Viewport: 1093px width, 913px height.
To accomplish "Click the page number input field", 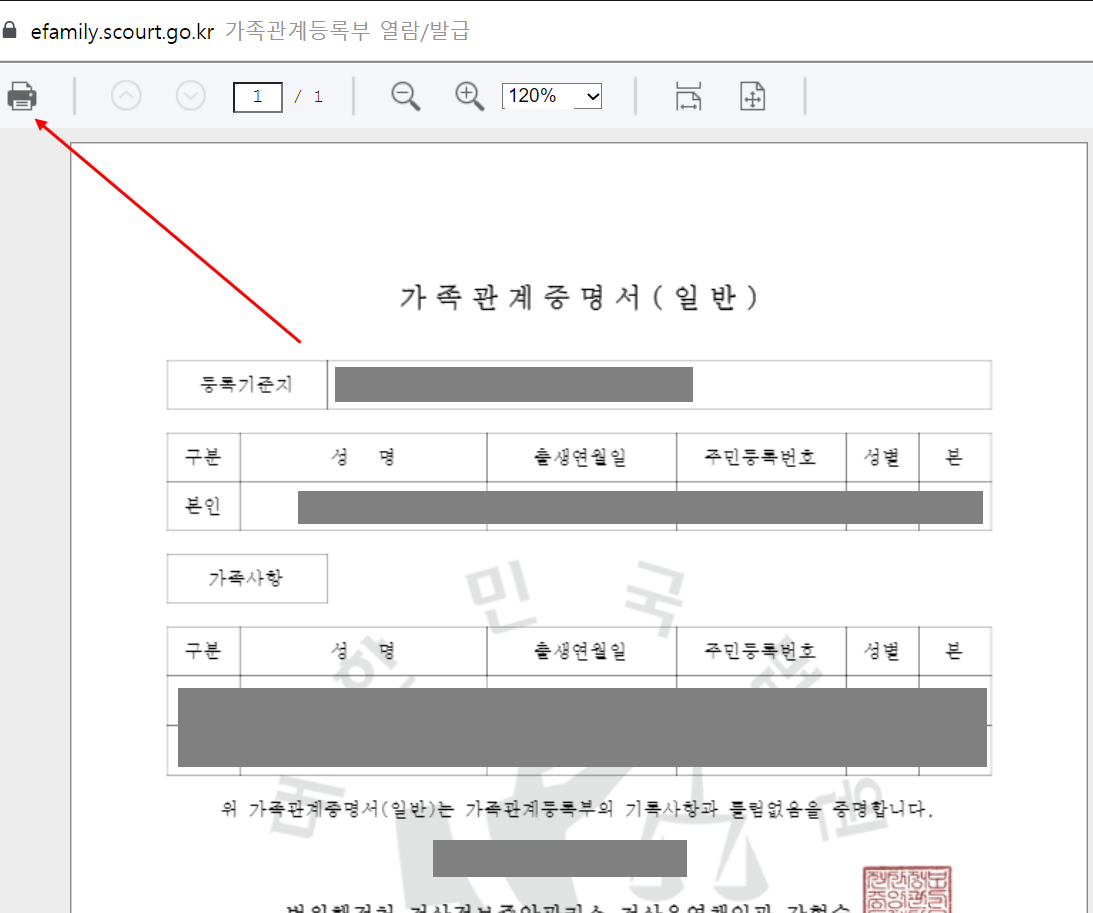I will [x=258, y=96].
